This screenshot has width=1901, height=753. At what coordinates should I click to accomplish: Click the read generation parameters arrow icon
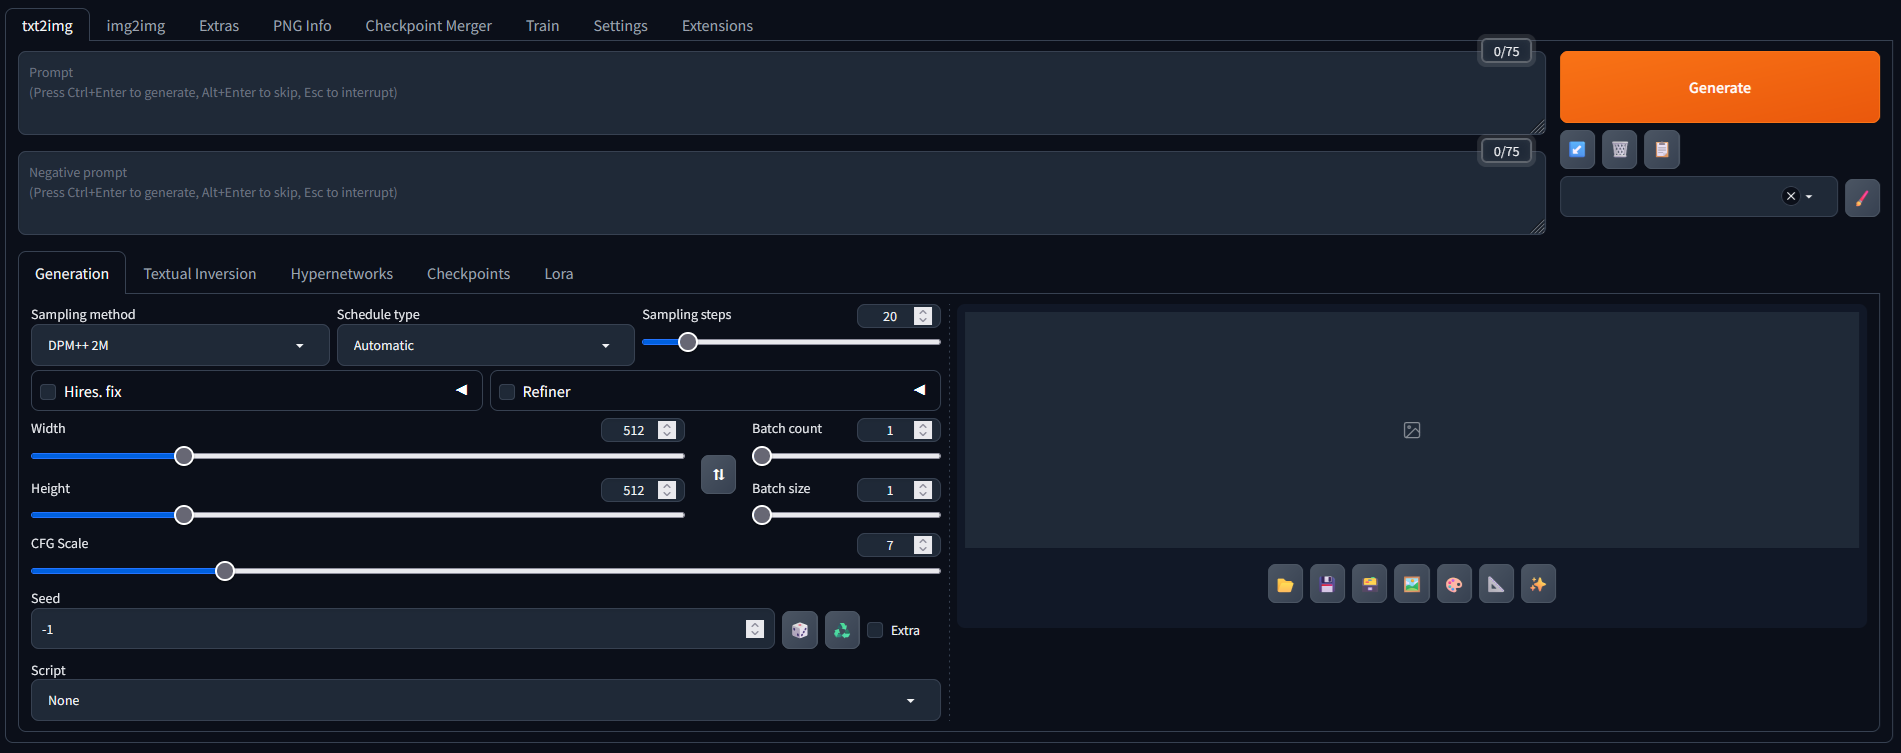click(1577, 150)
